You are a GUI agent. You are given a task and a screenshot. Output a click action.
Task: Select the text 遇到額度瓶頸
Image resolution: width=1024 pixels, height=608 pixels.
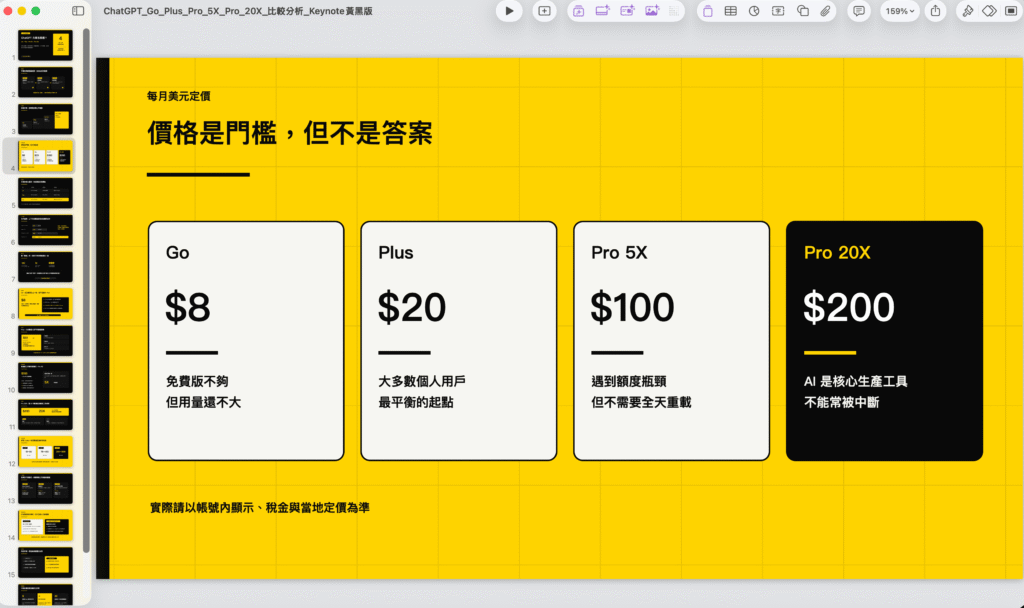(629, 381)
